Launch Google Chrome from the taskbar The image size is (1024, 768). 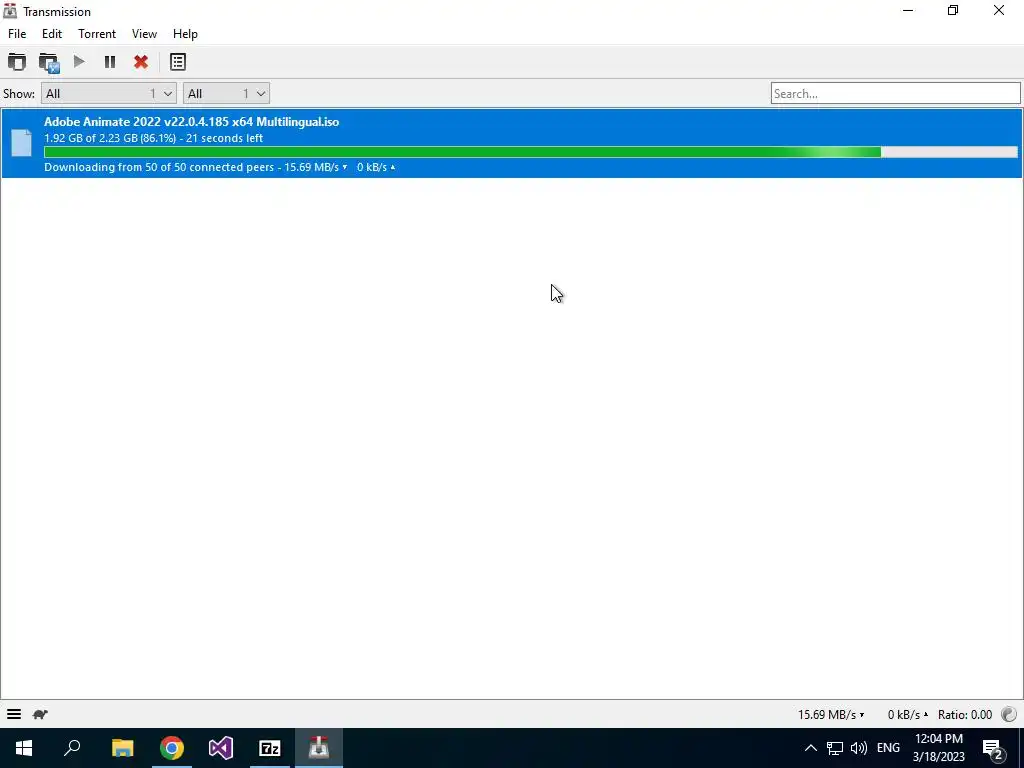click(x=172, y=748)
